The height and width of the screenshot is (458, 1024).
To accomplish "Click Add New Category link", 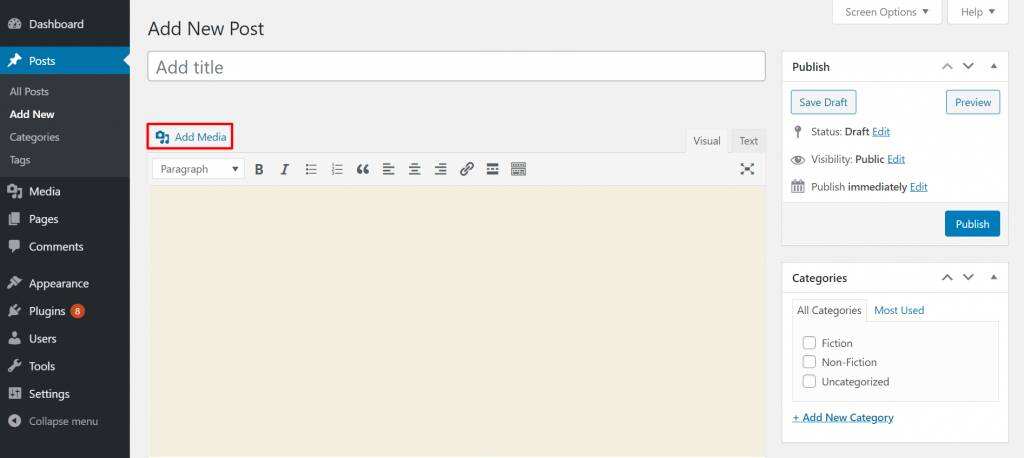I will 842,417.
